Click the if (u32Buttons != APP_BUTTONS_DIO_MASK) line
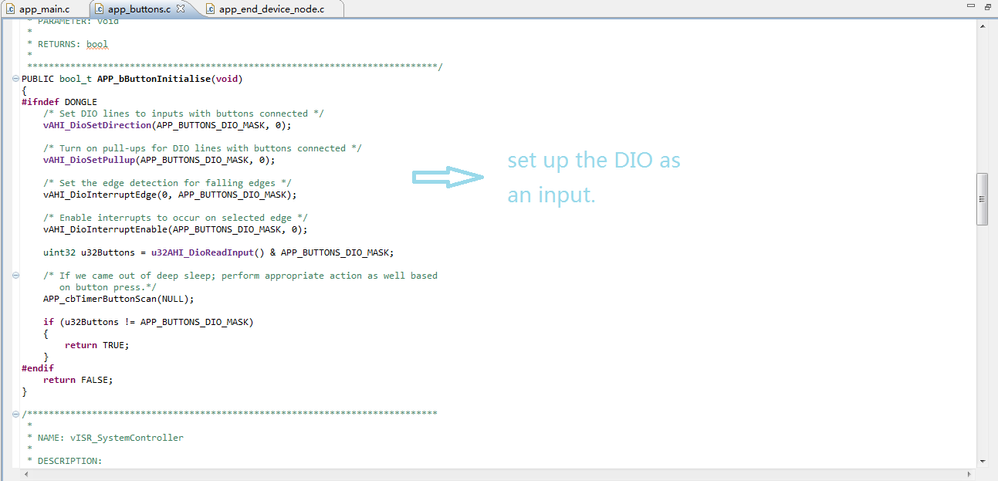998x481 pixels. (148, 322)
